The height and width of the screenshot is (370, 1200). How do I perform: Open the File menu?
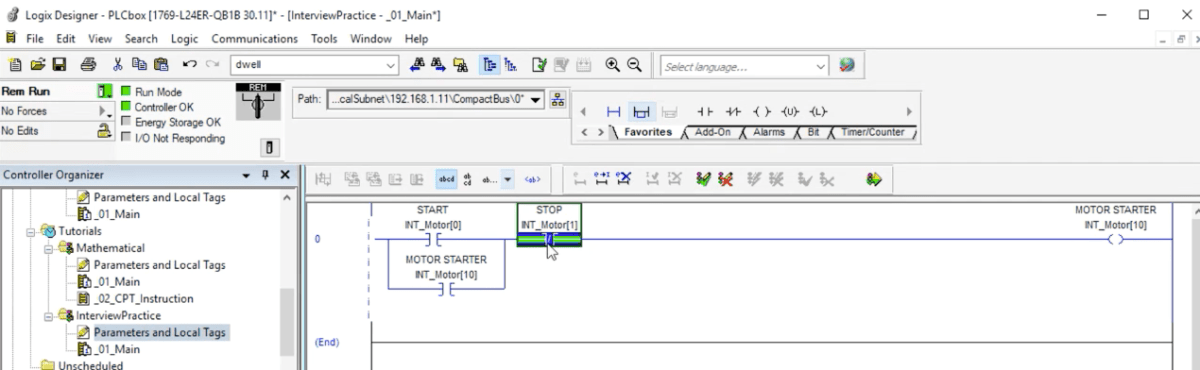coord(35,38)
